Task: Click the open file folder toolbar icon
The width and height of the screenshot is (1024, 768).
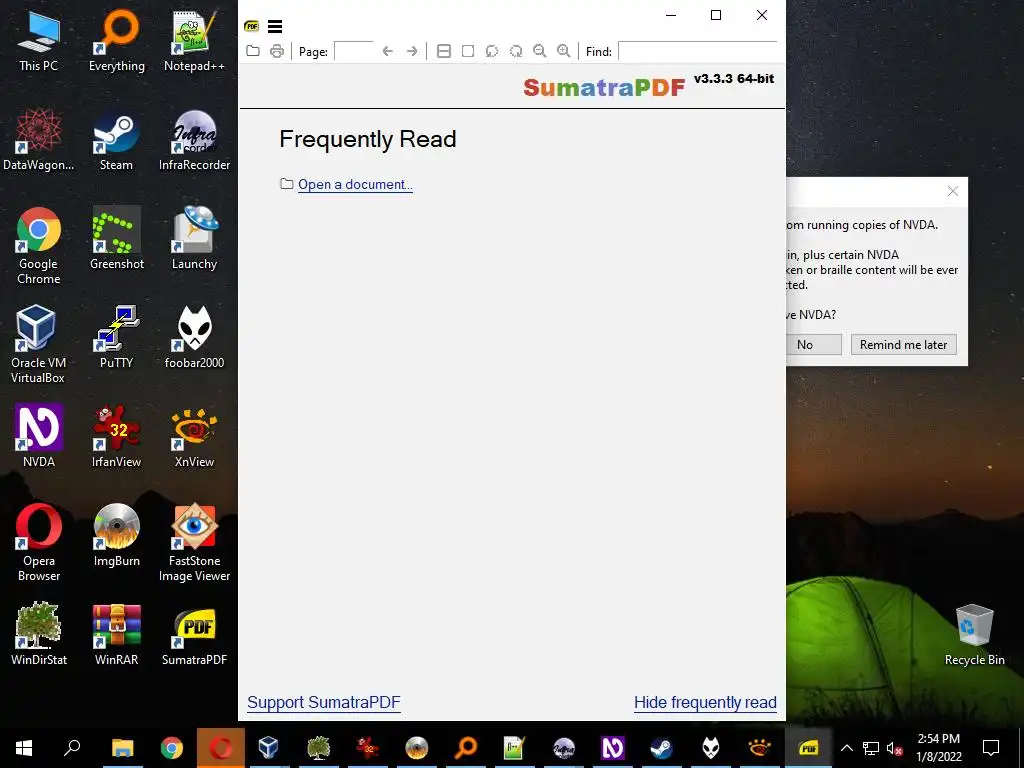Action: (253, 51)
